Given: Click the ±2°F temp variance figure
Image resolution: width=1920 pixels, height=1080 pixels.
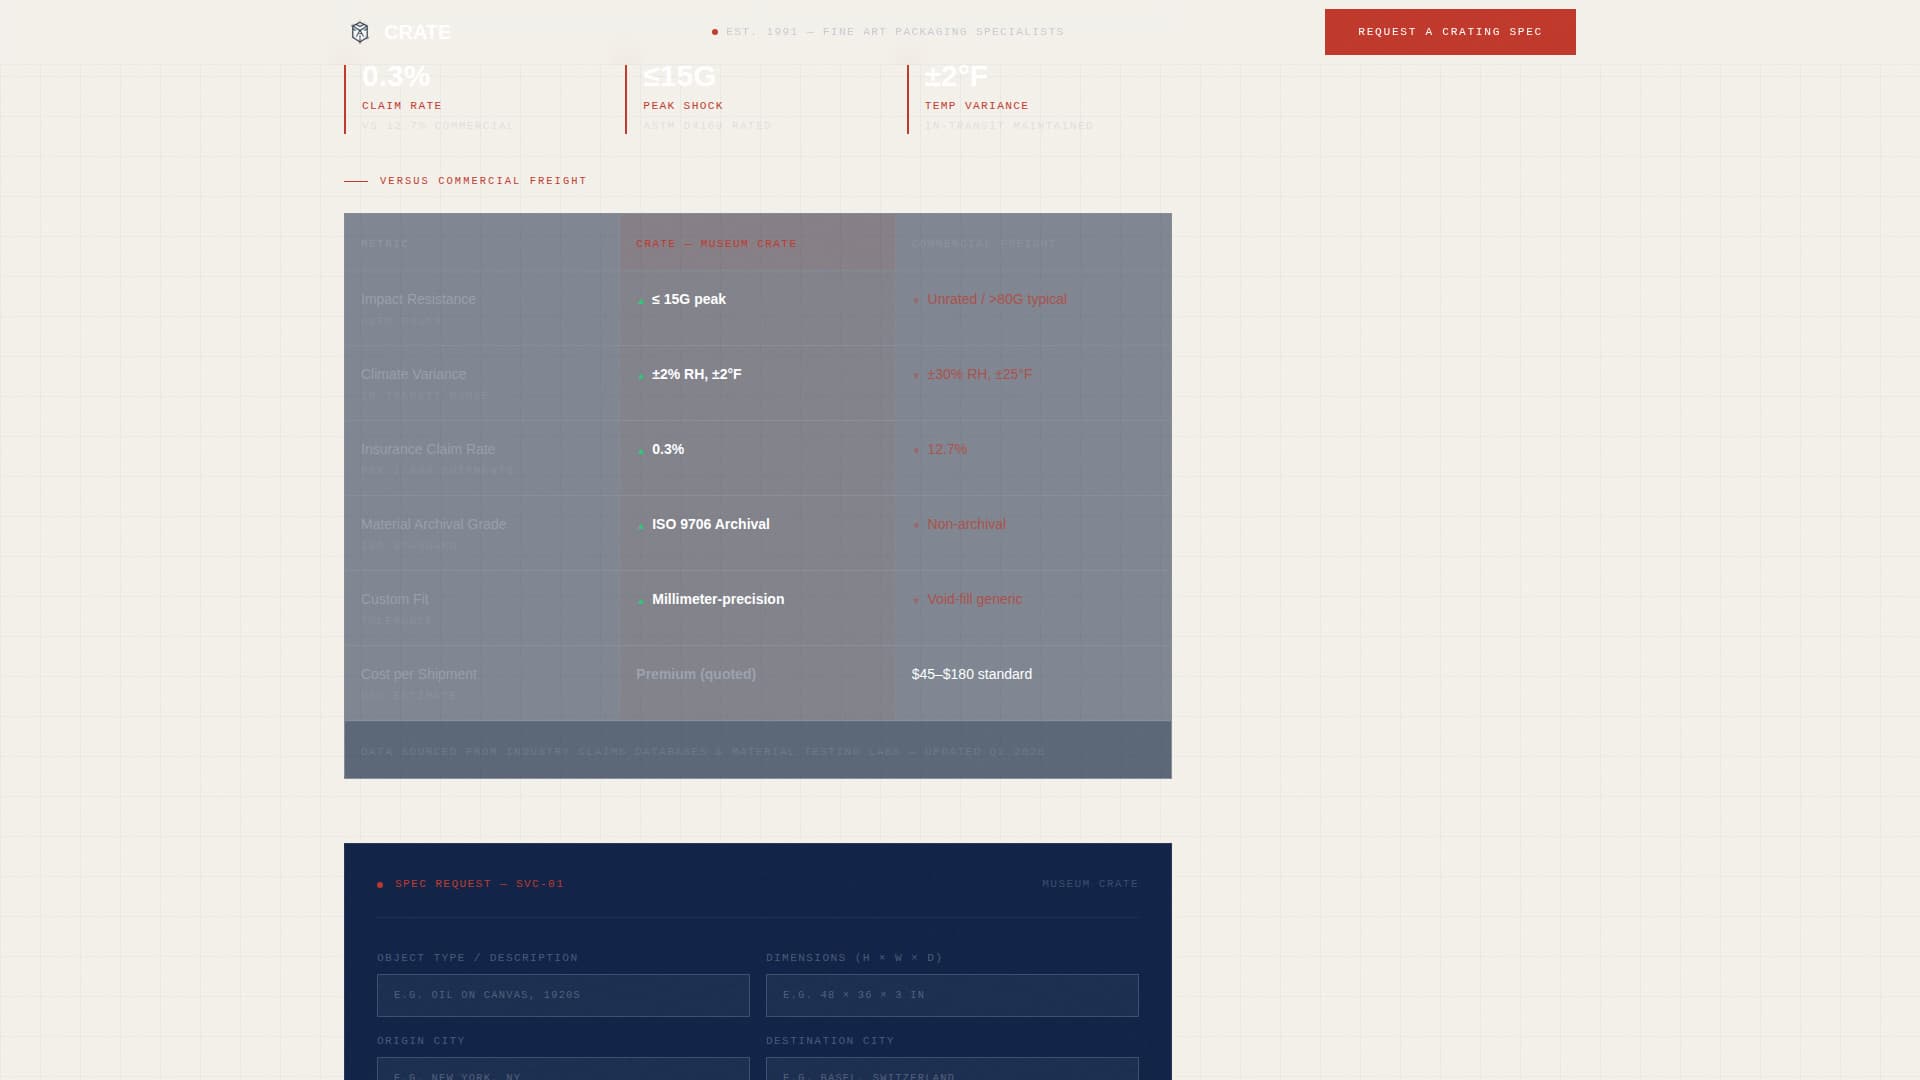Looking at the screenshot, I should point(956,76).
